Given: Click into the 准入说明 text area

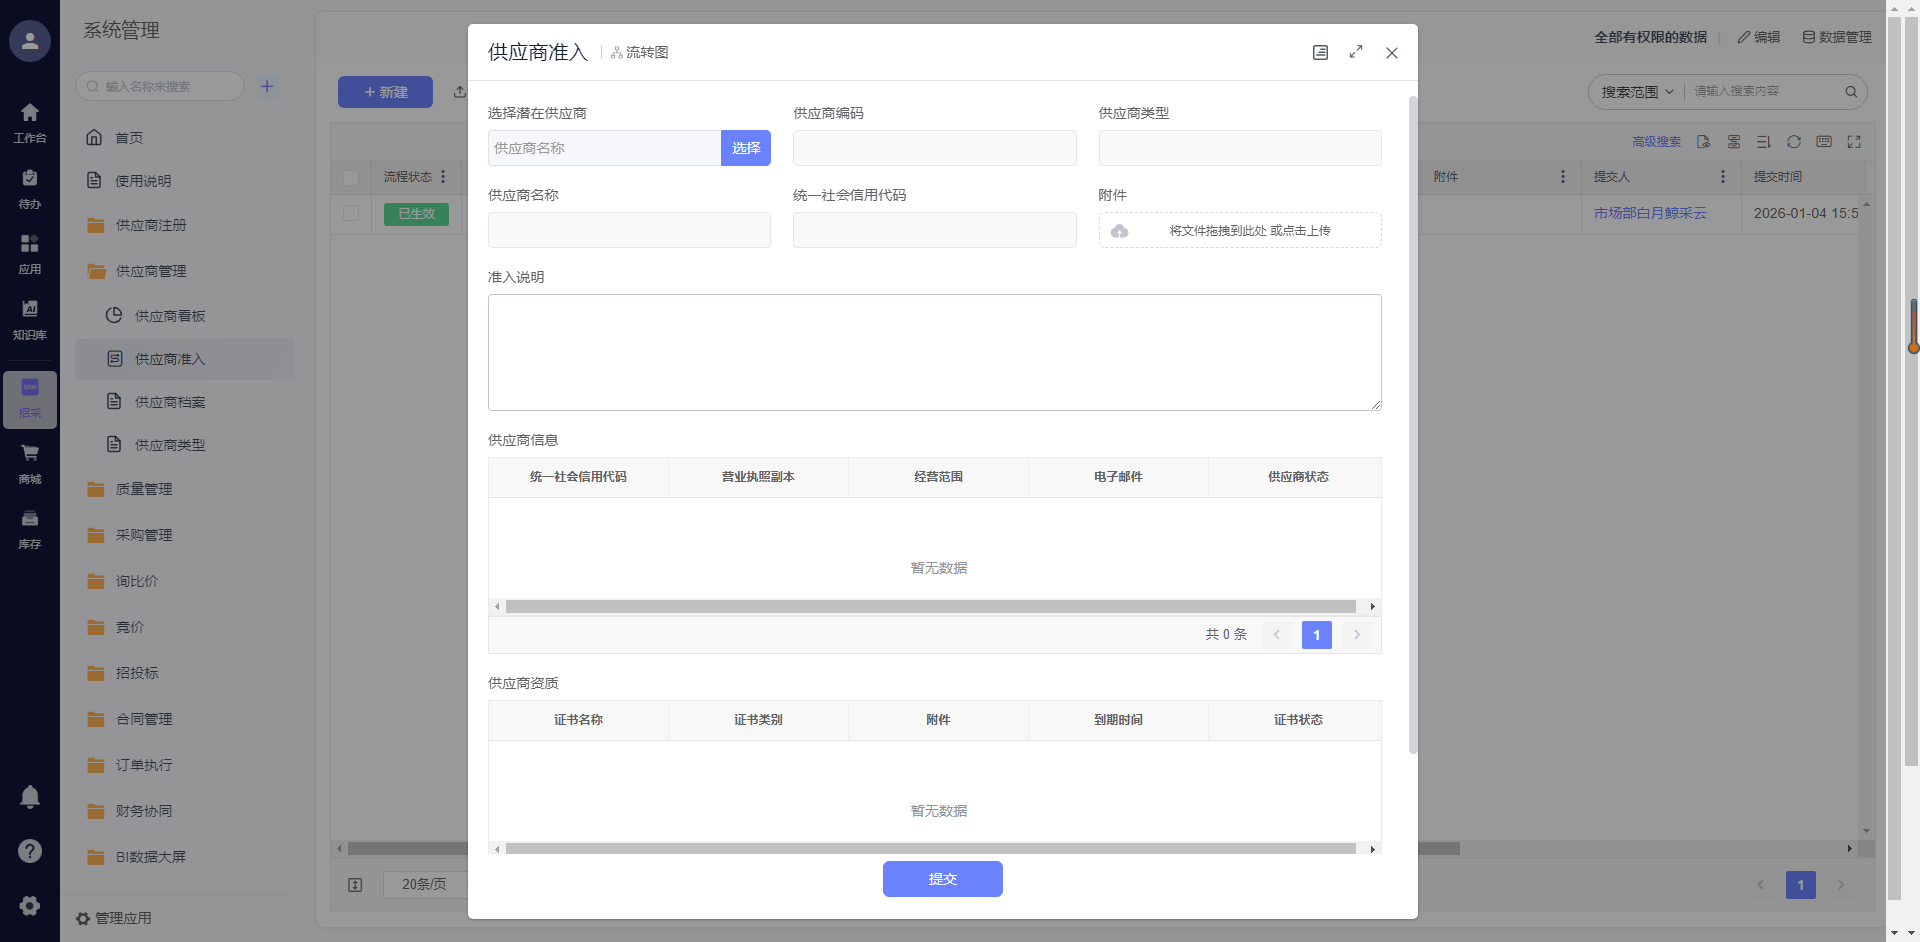Looking at the screenshot, I should (934, 352).
